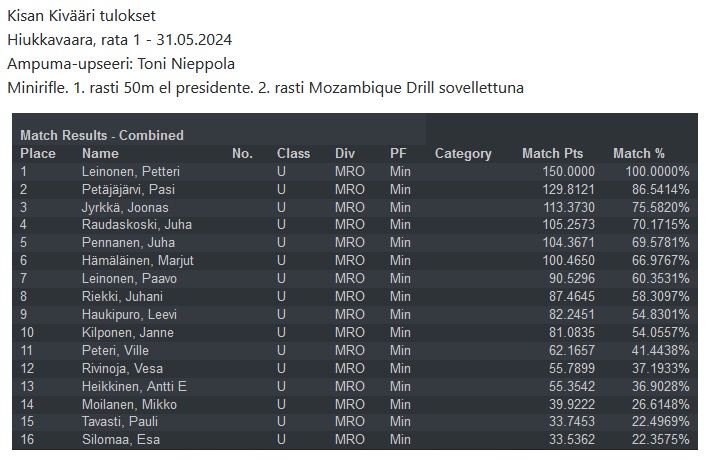722x471 pixels.
Task: Click the Match Pts column header
Action: click(x=552, y=153)
